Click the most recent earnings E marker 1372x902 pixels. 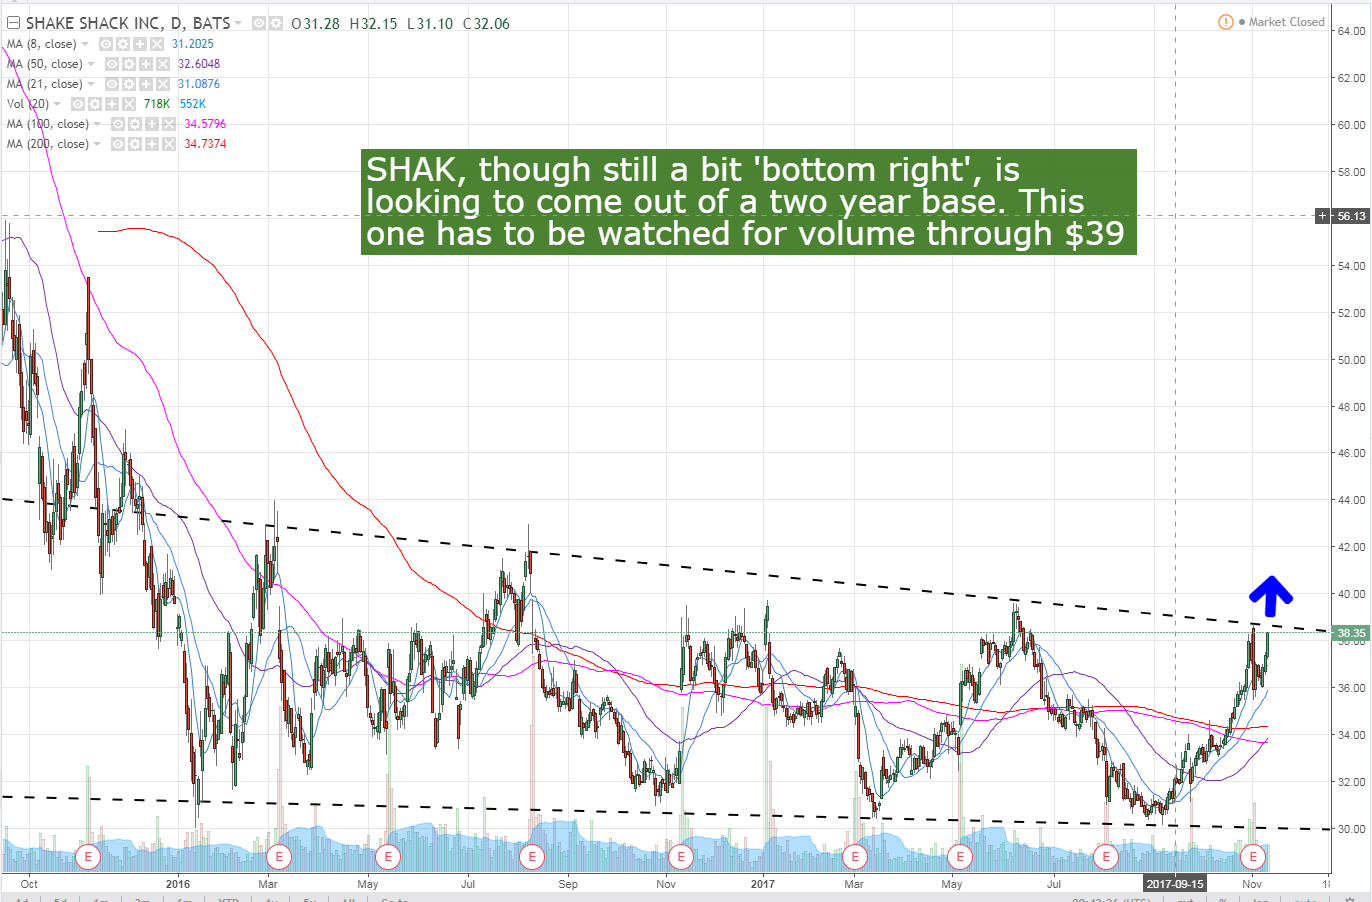(1253, 857)
